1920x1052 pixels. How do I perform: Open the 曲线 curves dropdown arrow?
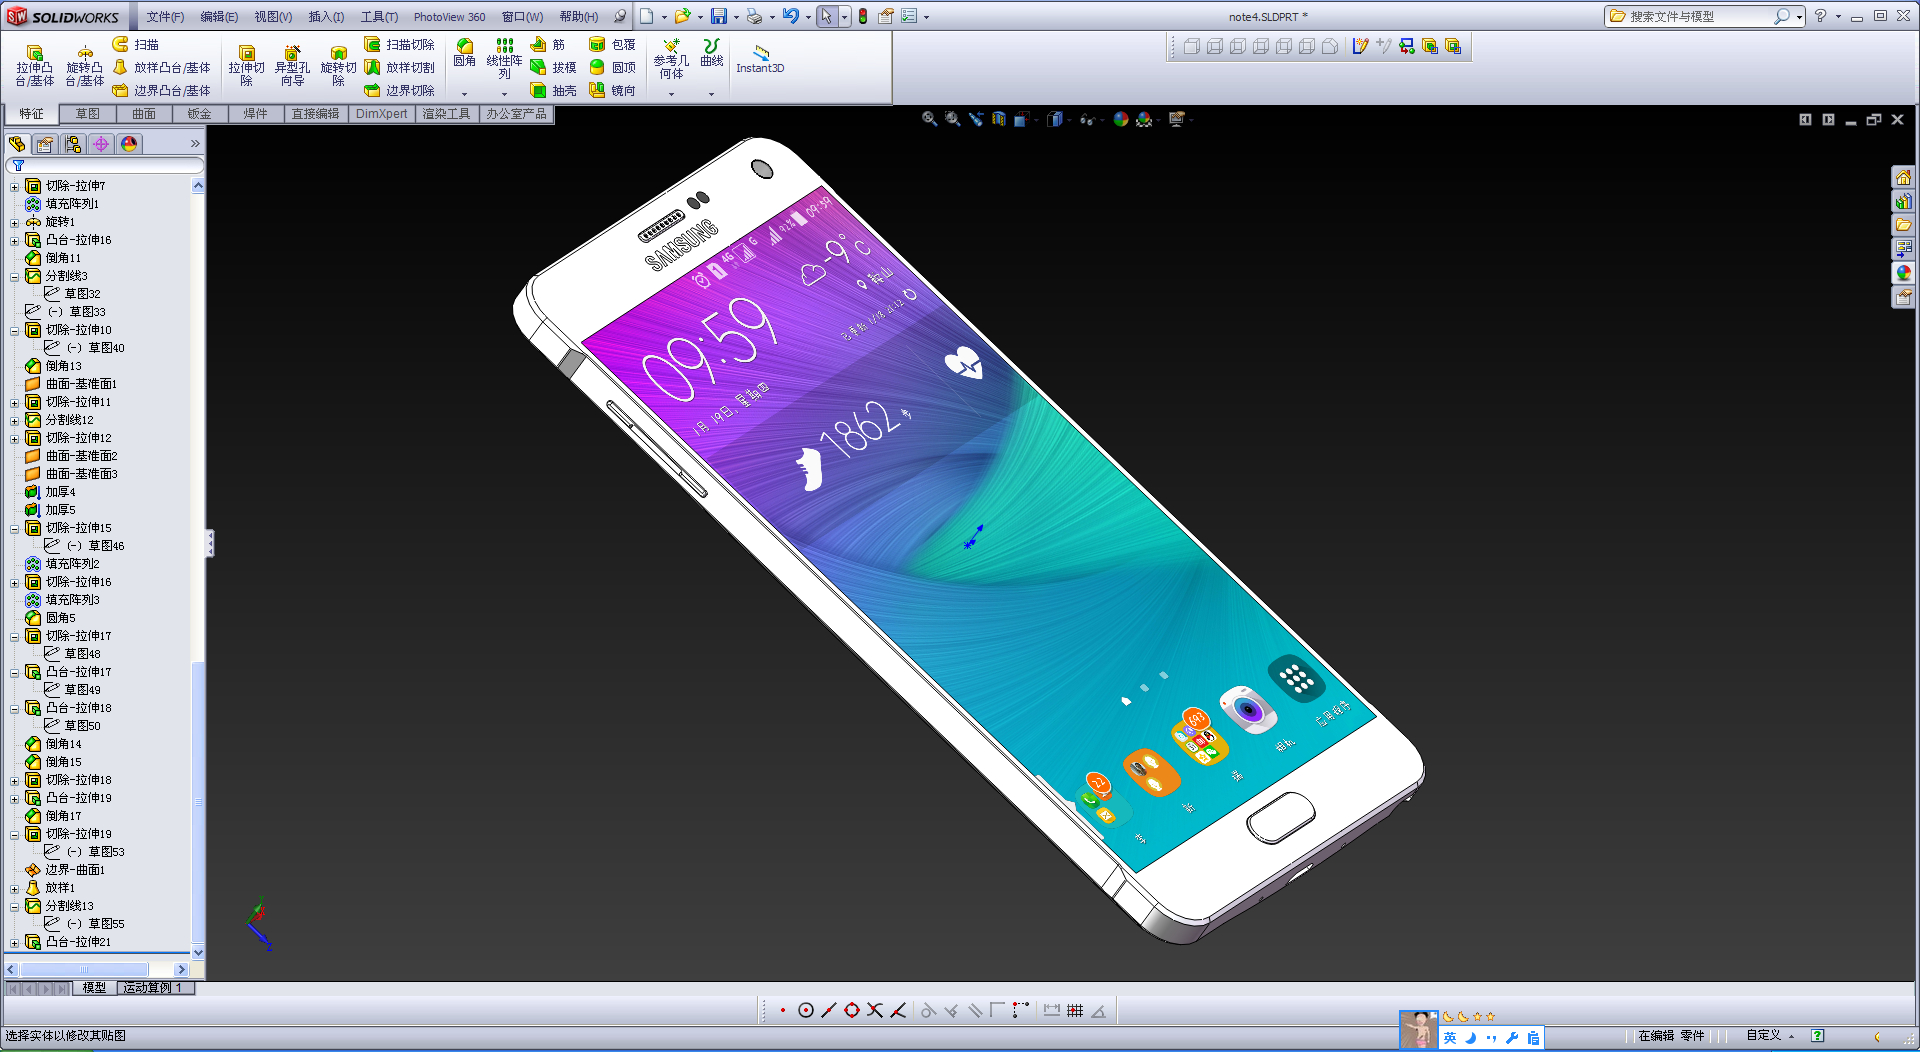coord(711,94)
